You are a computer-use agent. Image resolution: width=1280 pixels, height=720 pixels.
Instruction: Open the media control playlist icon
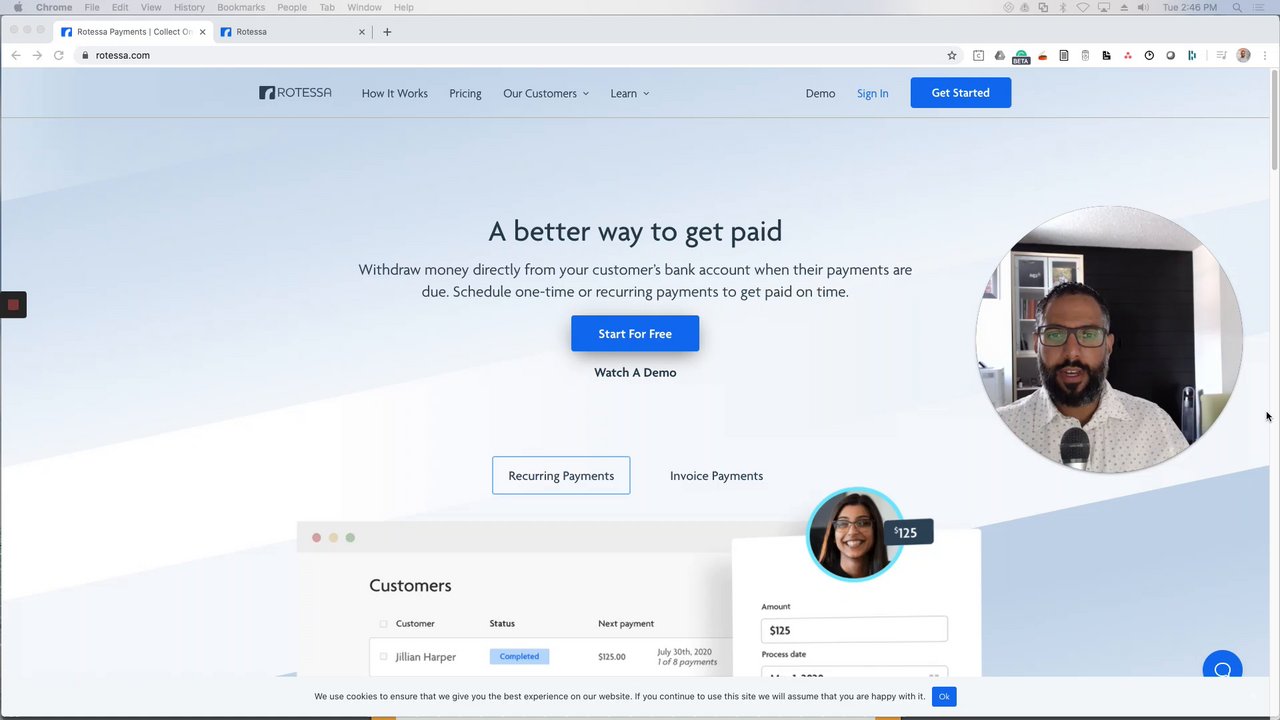point(1222,55)
